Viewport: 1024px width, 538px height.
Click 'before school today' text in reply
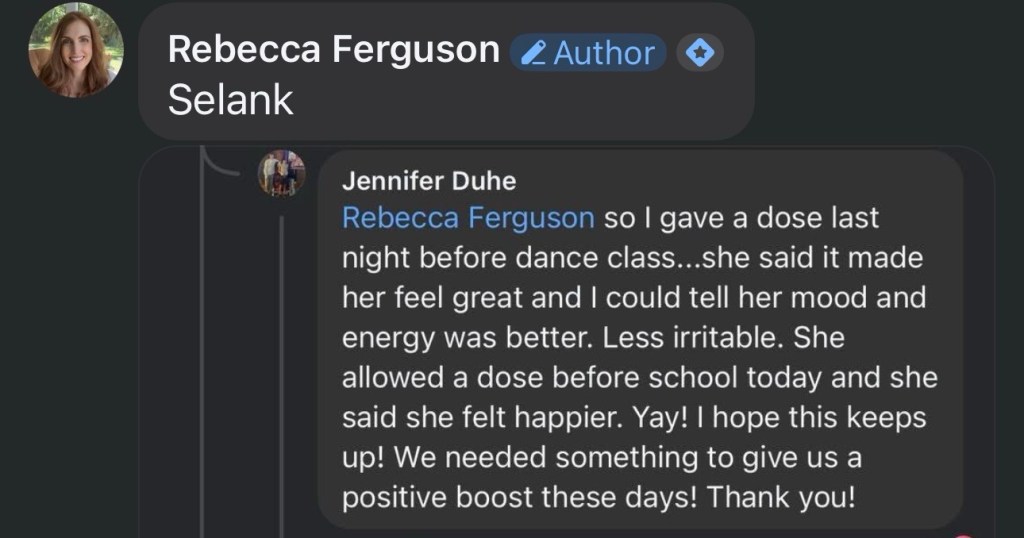(667, 377)
